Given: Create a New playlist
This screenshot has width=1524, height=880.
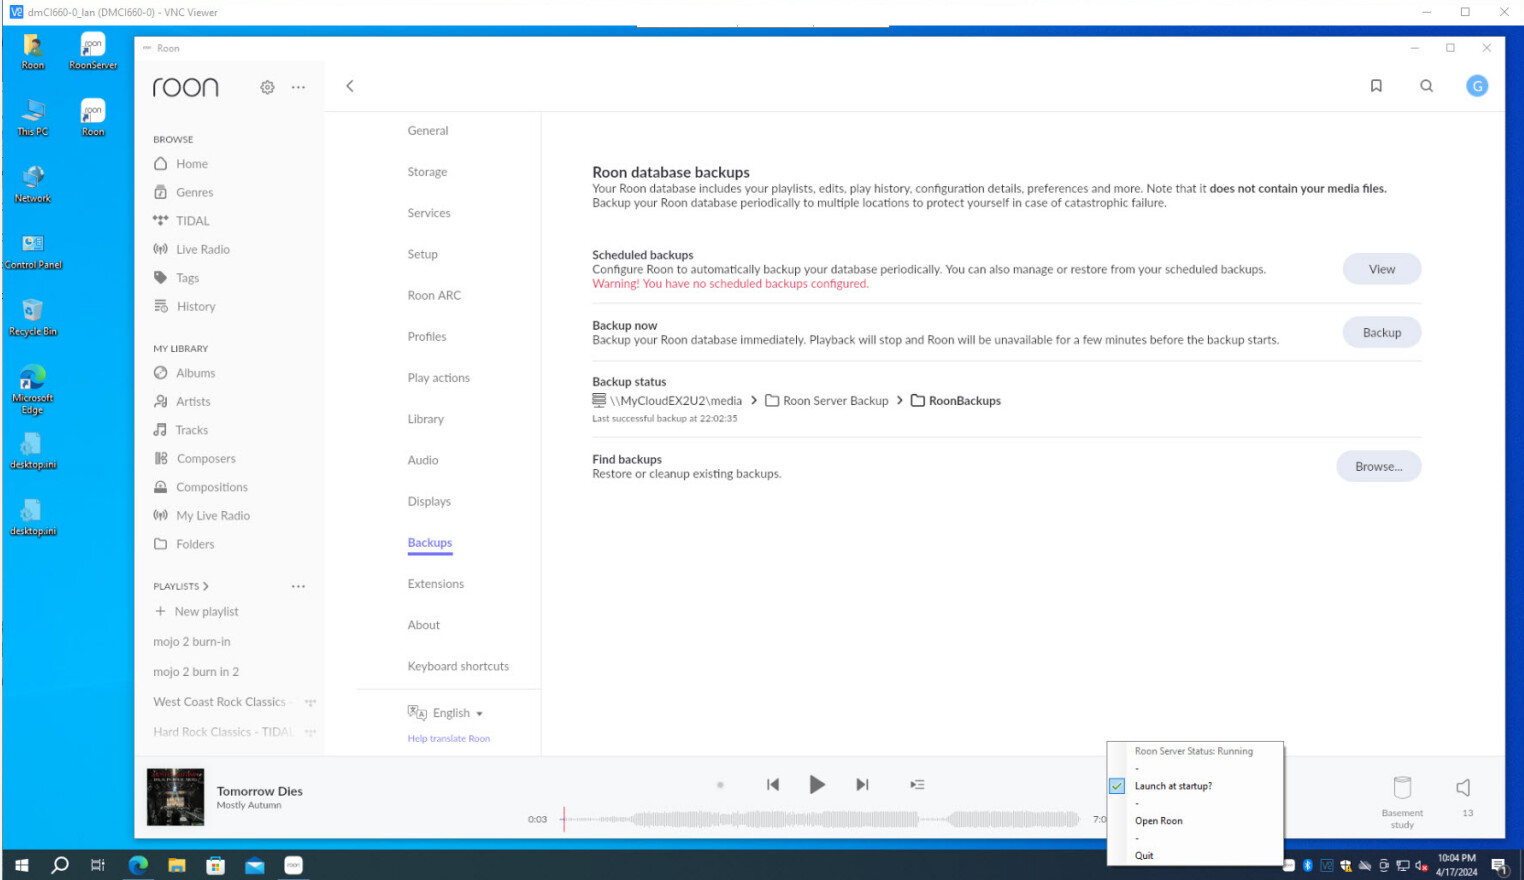Looking at the screenshot, I should 196,611.
